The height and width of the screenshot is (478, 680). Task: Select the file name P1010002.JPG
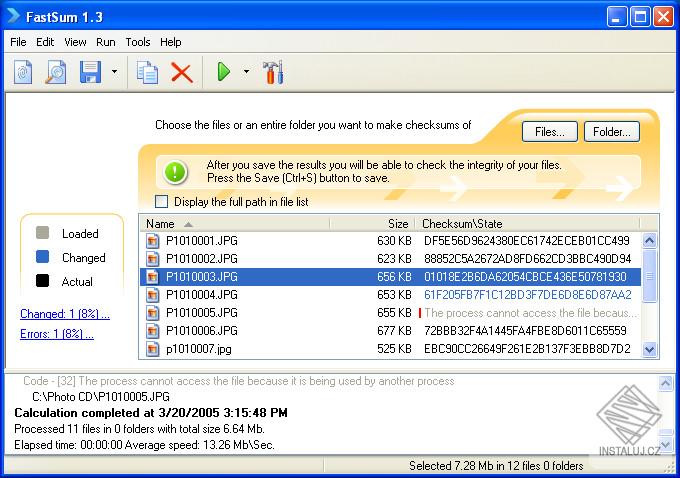click(202, 259)
